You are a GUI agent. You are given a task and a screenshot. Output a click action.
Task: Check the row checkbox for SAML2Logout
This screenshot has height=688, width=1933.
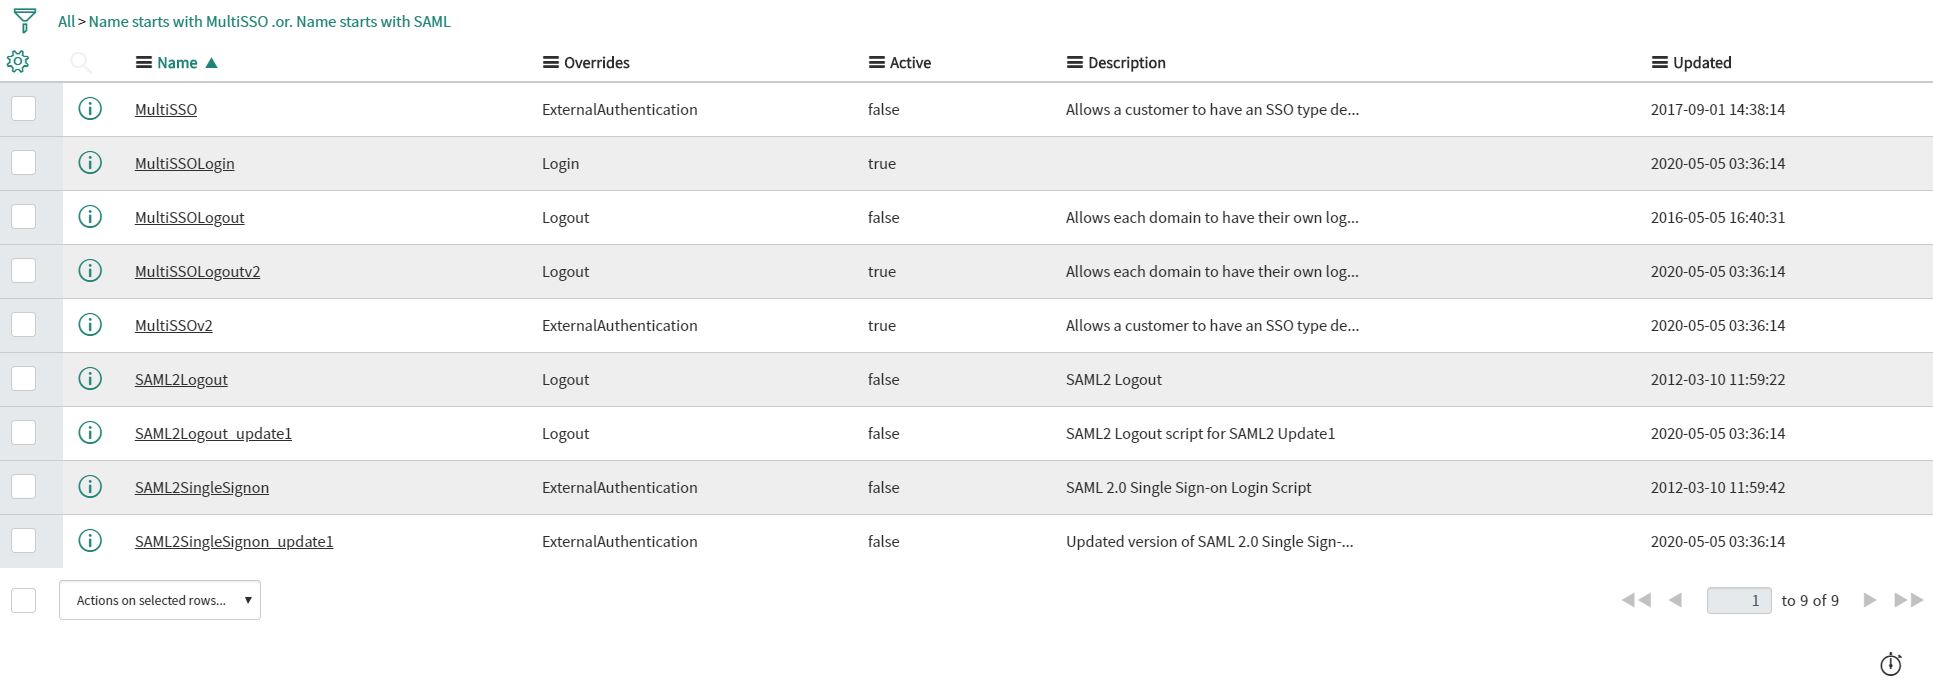pos(24,376)
